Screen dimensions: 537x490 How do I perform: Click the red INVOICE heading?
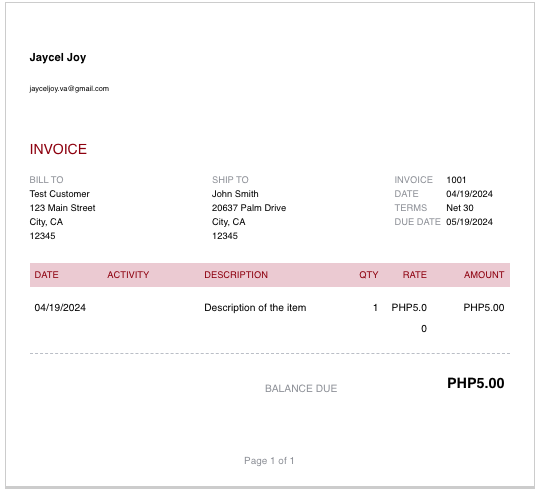click(x=58, y=149)
